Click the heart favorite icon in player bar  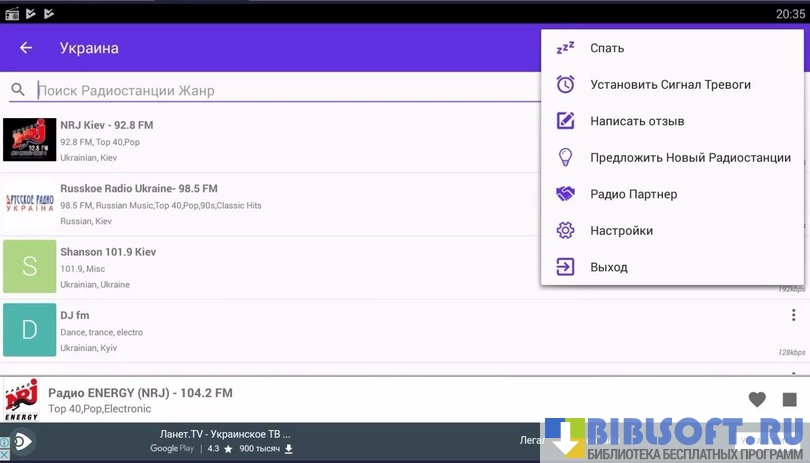757,399
